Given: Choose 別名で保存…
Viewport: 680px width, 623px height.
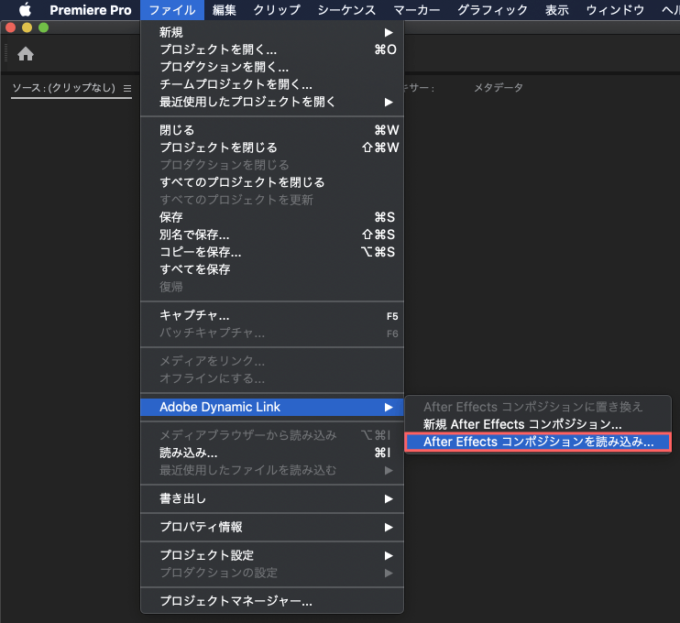Looking at the screenshot, I should click(x=272, y=235).
